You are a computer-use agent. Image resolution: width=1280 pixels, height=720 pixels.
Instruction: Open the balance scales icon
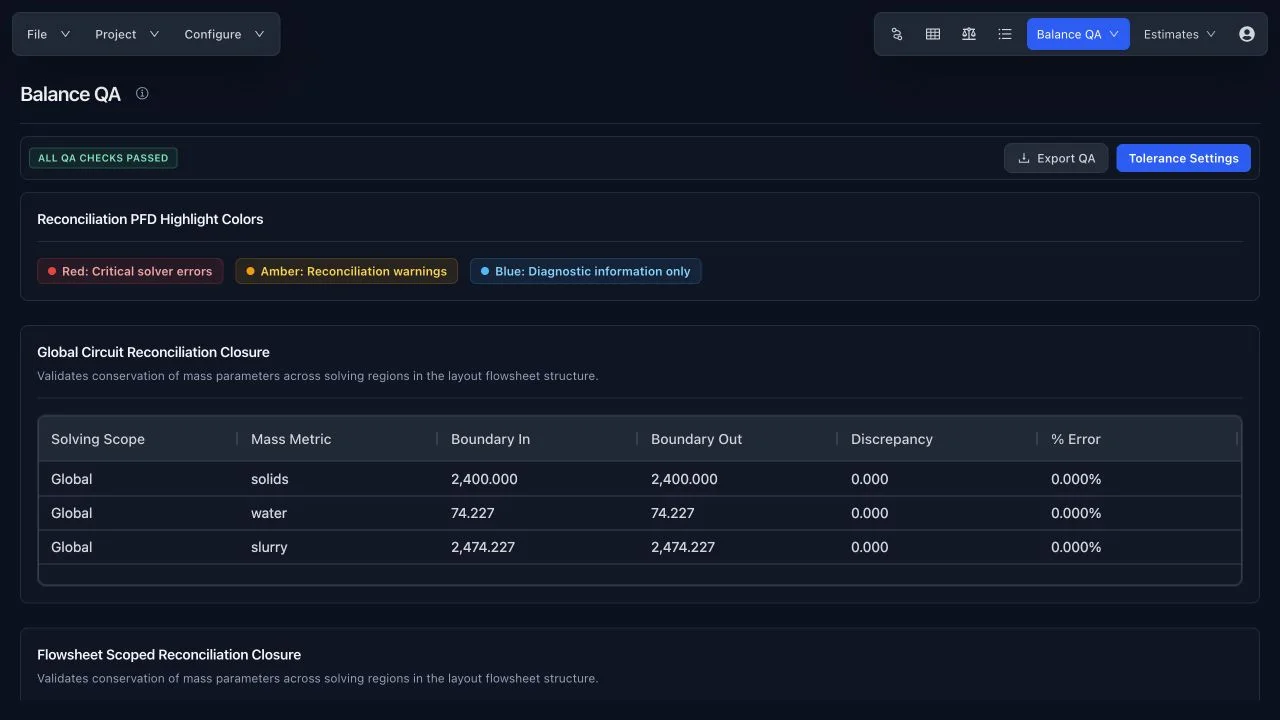click(x=969, y=34)
